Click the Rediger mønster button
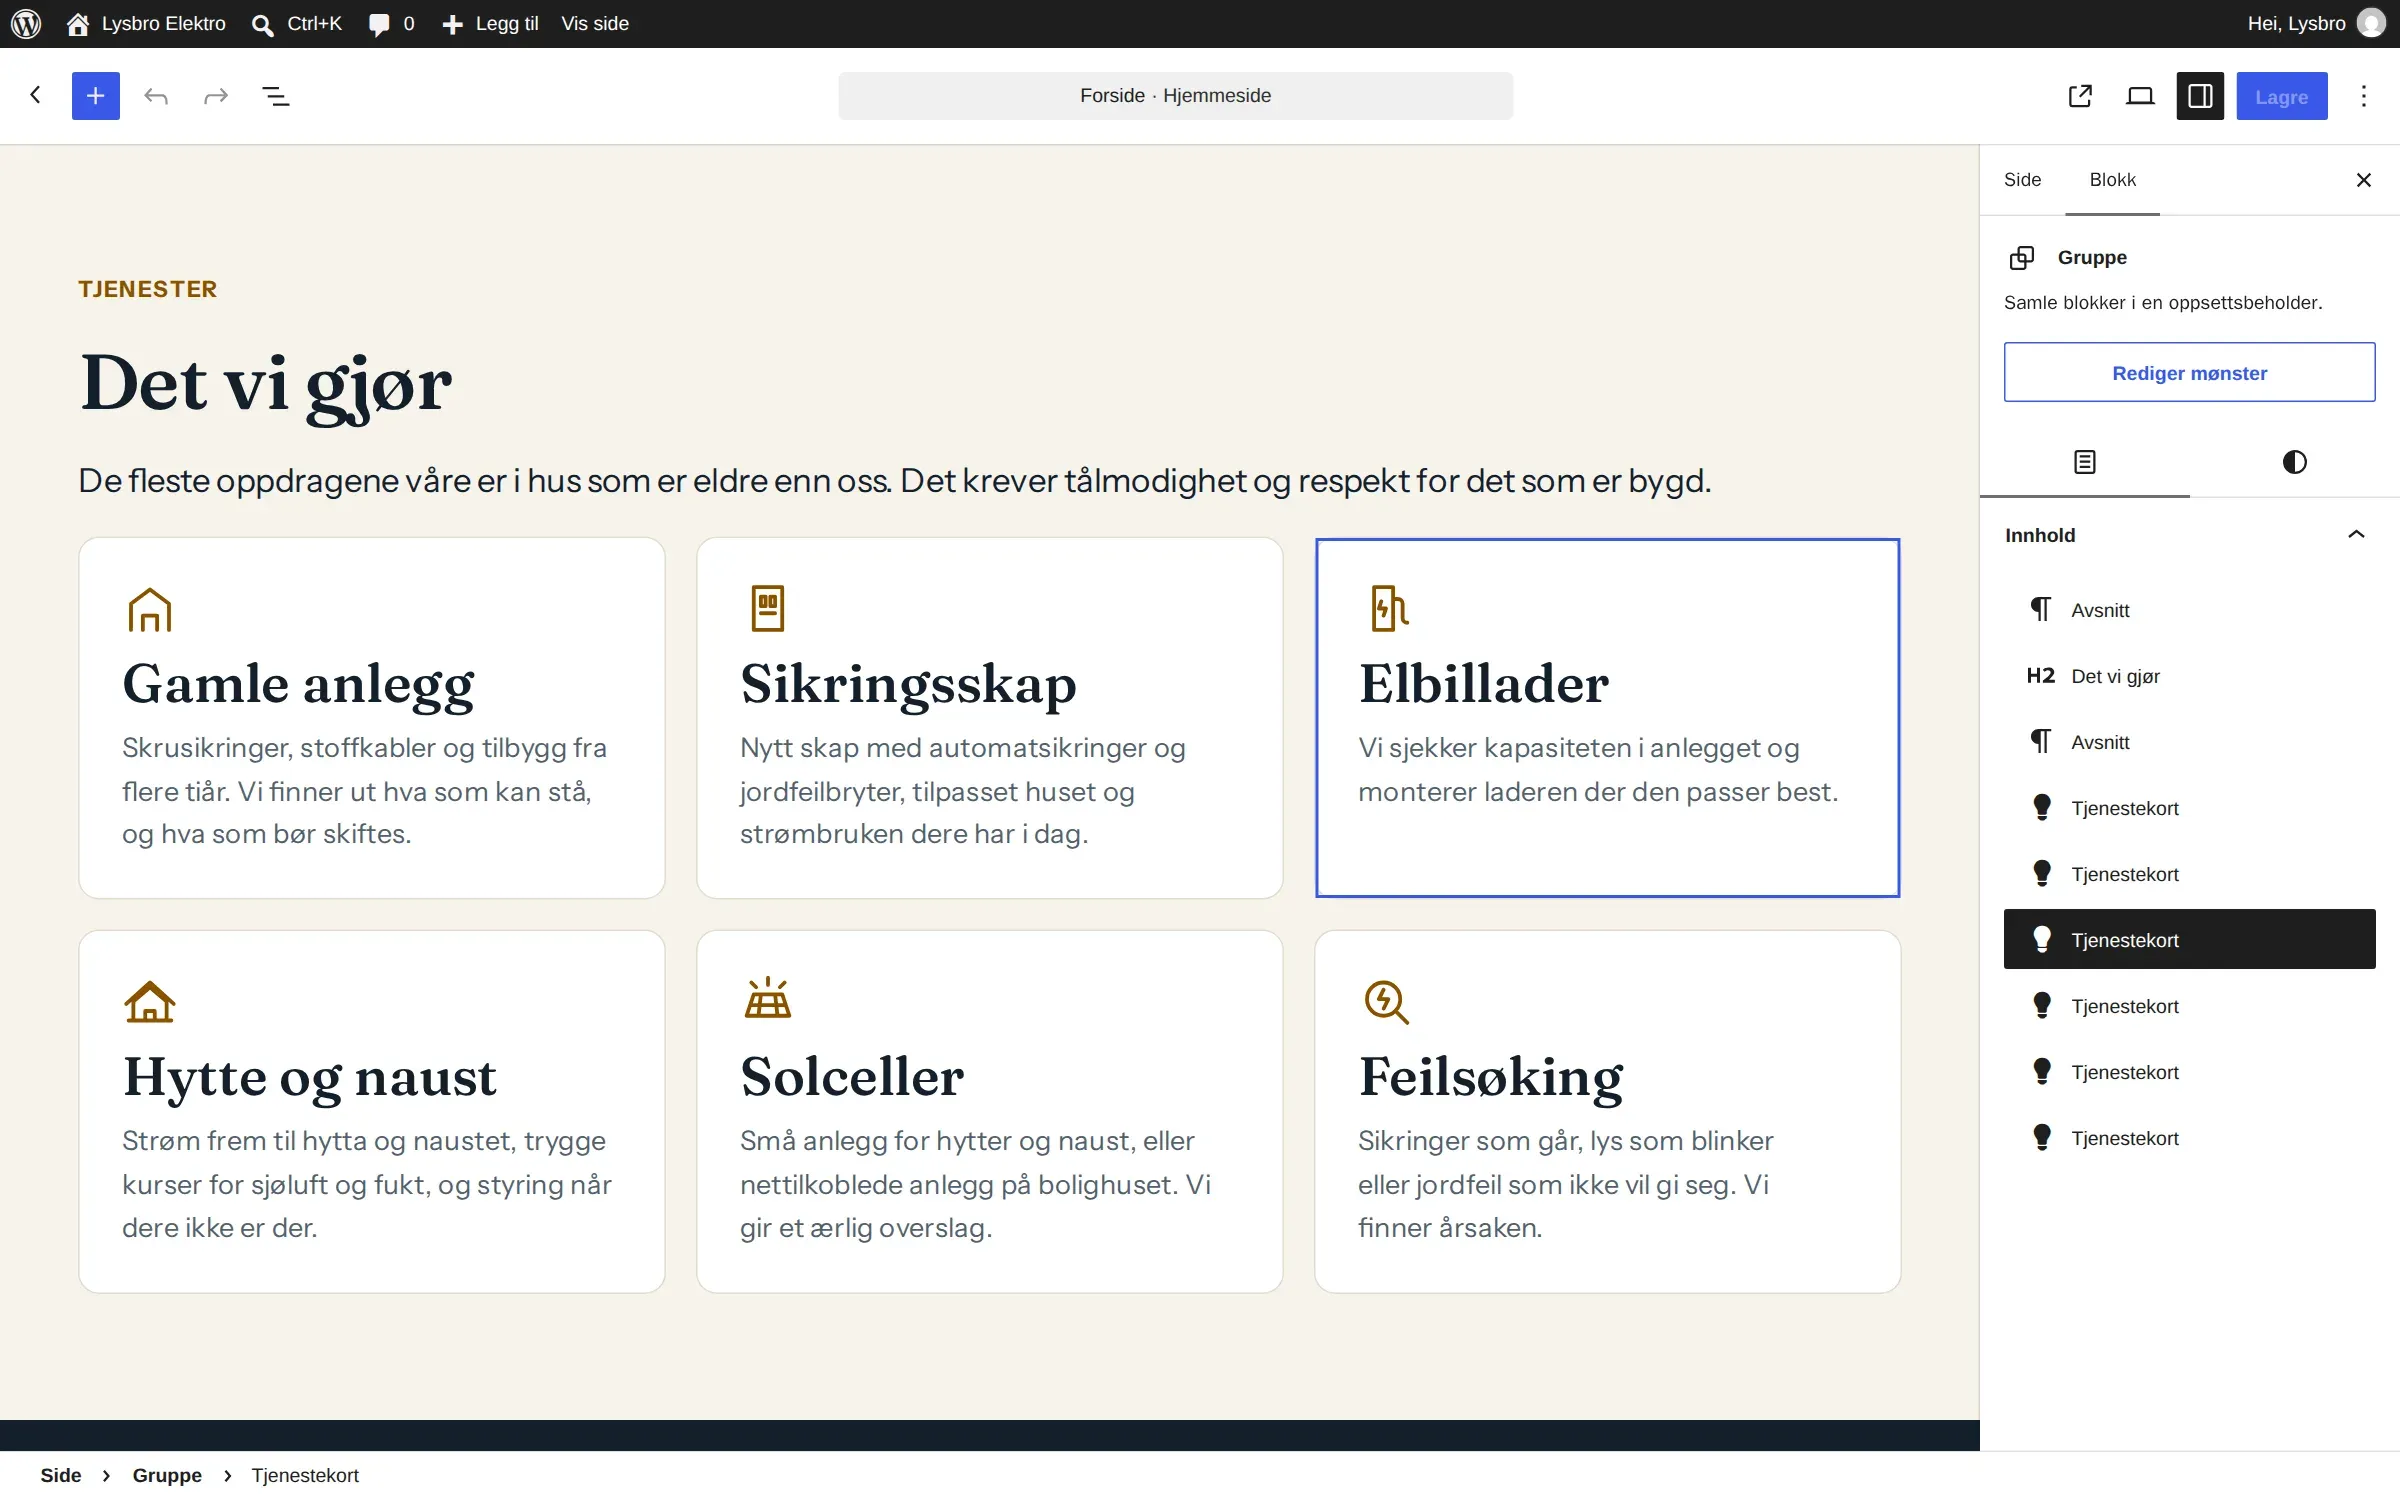The image size is (2400, 1500). 2189,373
